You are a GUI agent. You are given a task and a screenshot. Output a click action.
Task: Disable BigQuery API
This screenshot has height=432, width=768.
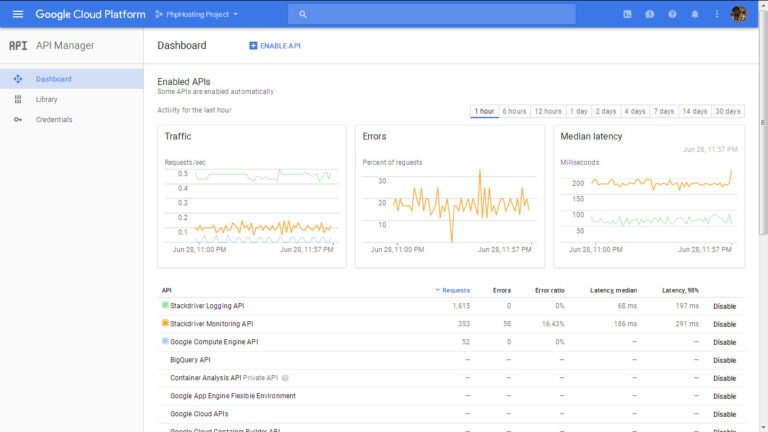(724, 360)
